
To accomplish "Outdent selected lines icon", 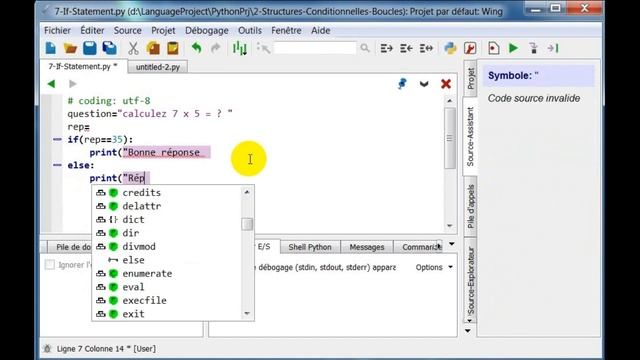I will point(406,48).
